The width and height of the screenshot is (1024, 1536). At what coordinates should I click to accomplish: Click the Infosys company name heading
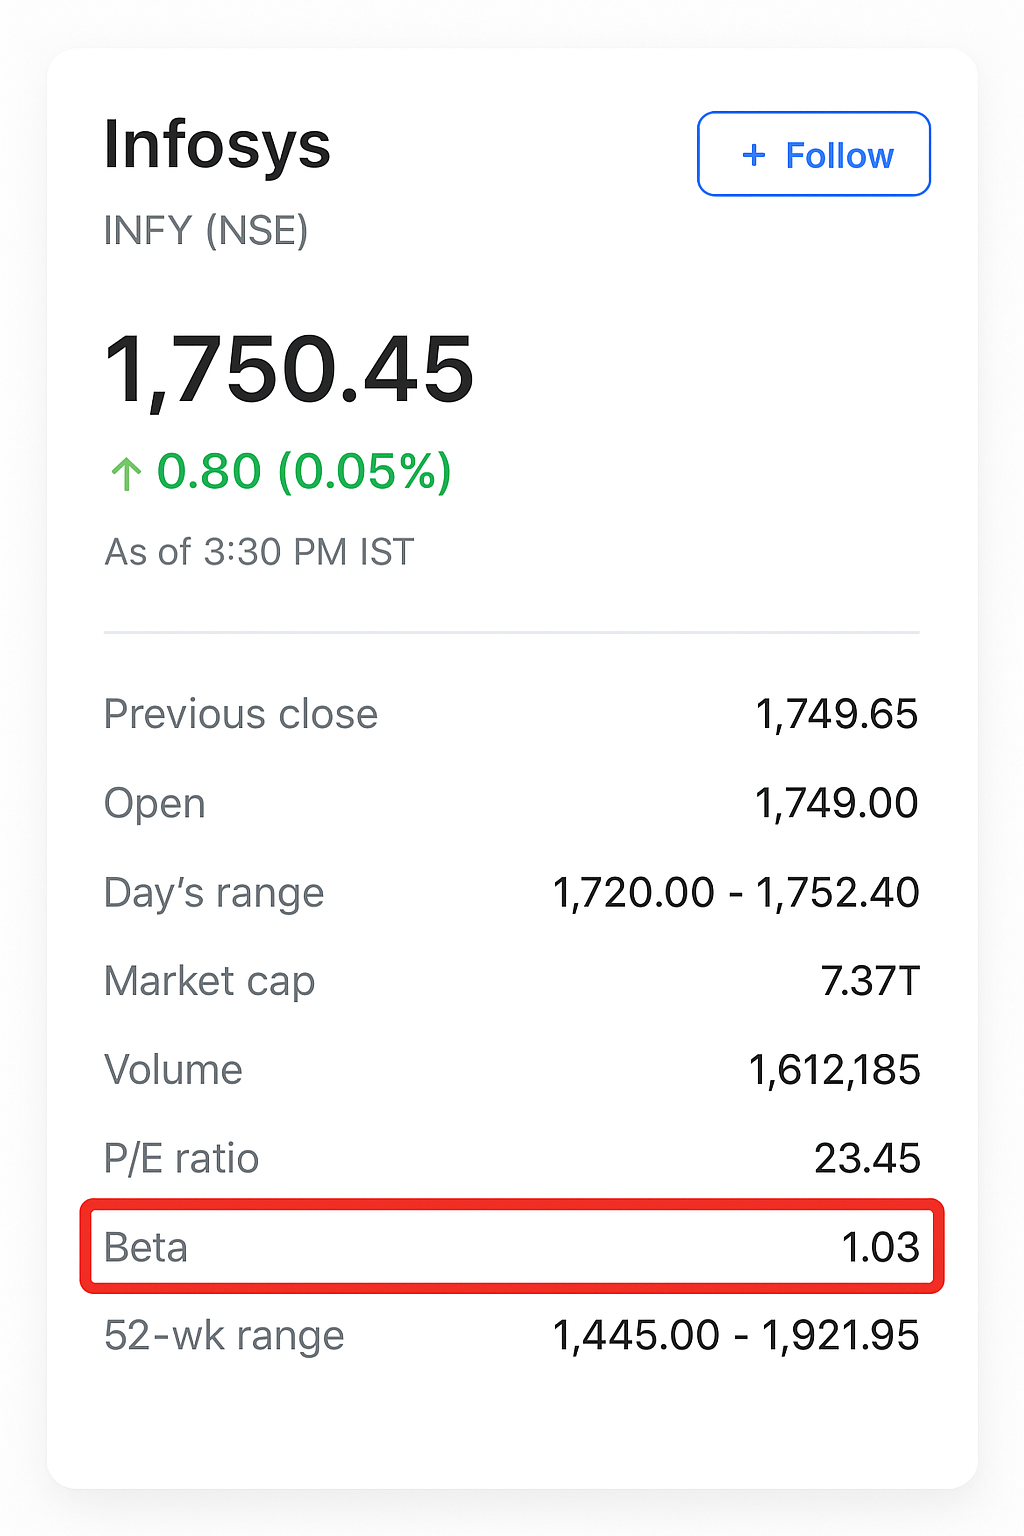pyautogui.click(x=217, y=145)
